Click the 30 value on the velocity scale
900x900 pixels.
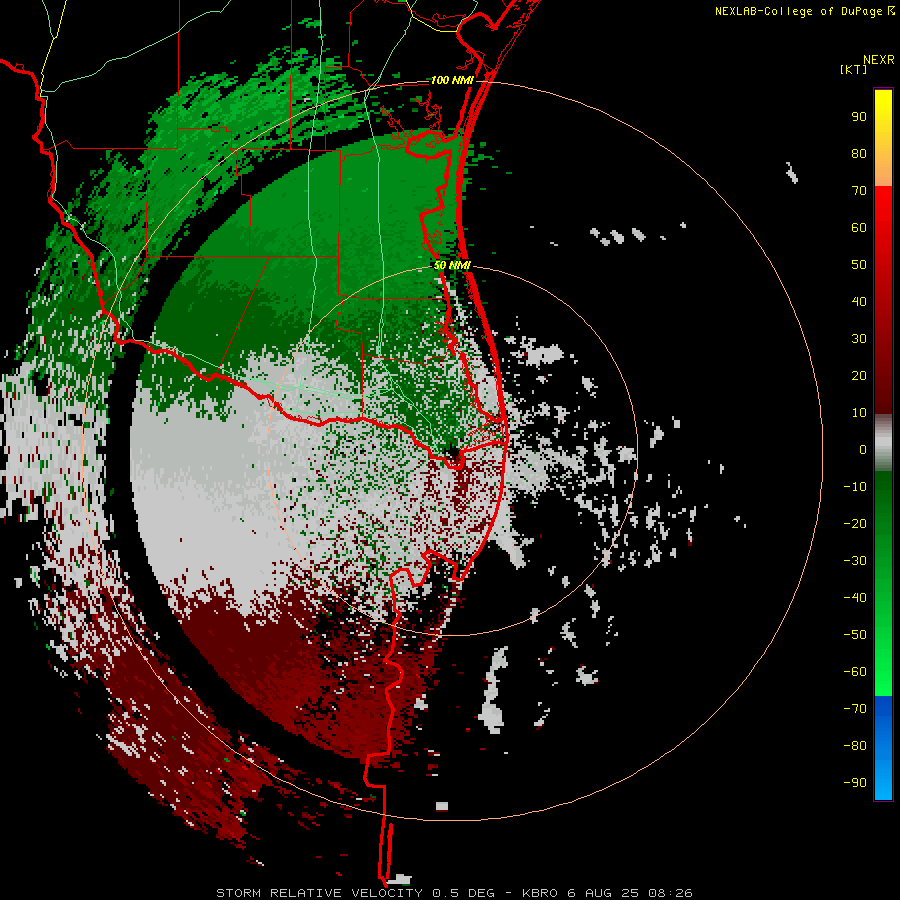pos(859,339)
